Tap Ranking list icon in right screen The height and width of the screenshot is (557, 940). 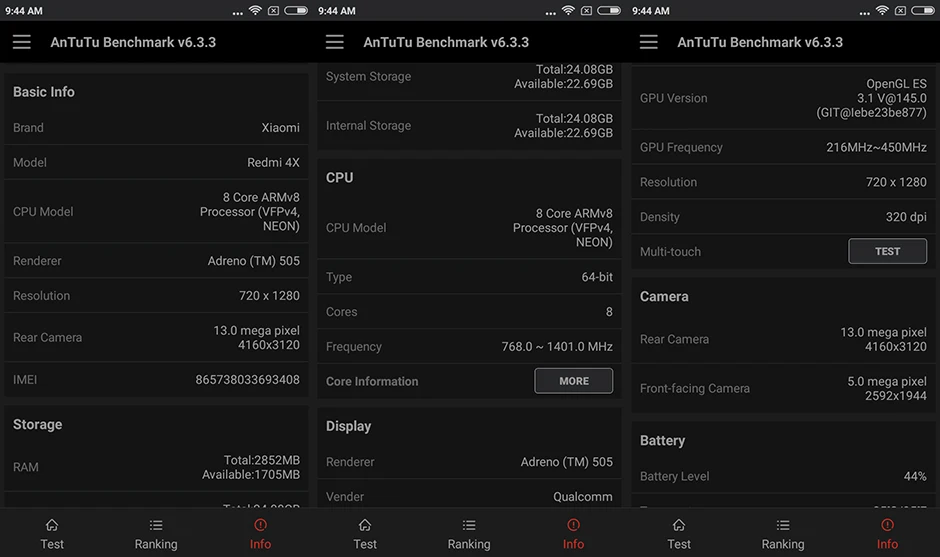tap(783, 525)
